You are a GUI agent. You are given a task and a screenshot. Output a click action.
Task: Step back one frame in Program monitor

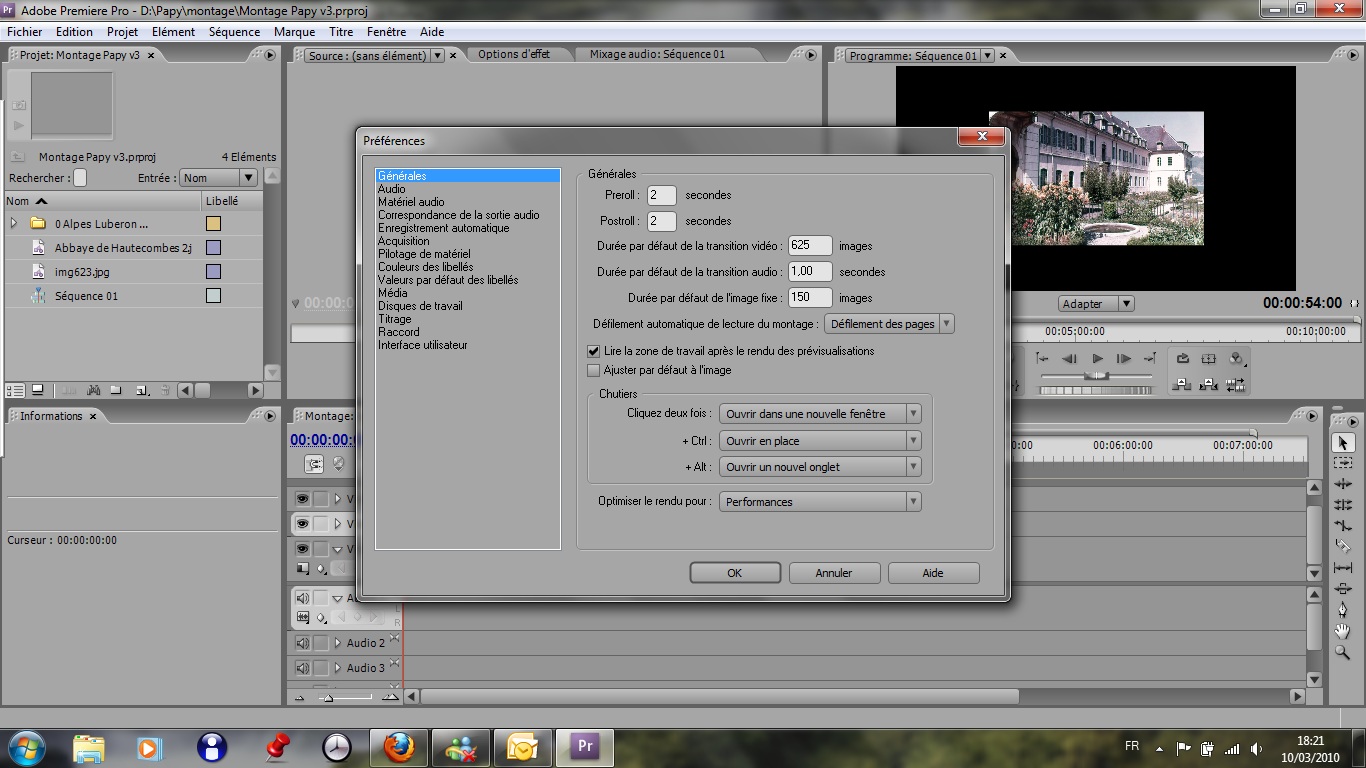[1069, 358]
